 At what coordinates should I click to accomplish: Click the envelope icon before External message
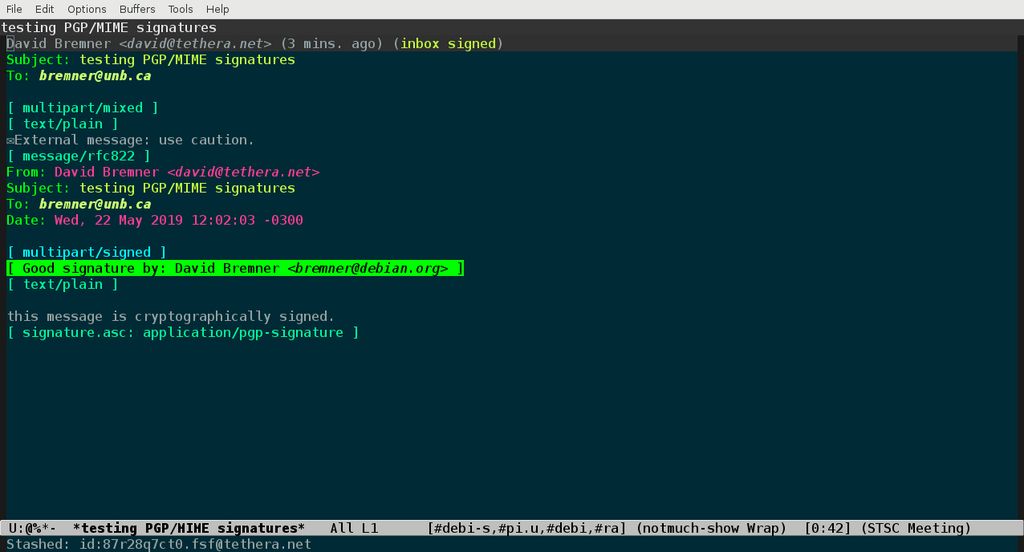point(10,141)
